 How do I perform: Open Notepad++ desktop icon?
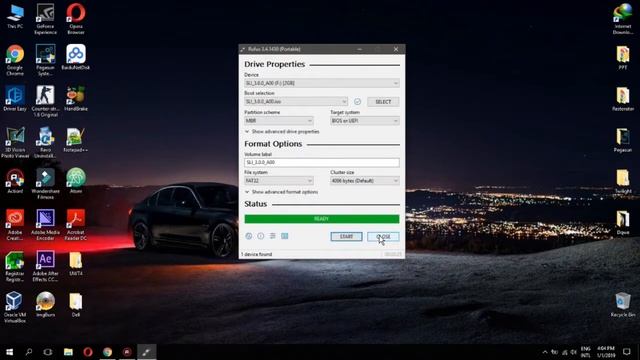76,140
